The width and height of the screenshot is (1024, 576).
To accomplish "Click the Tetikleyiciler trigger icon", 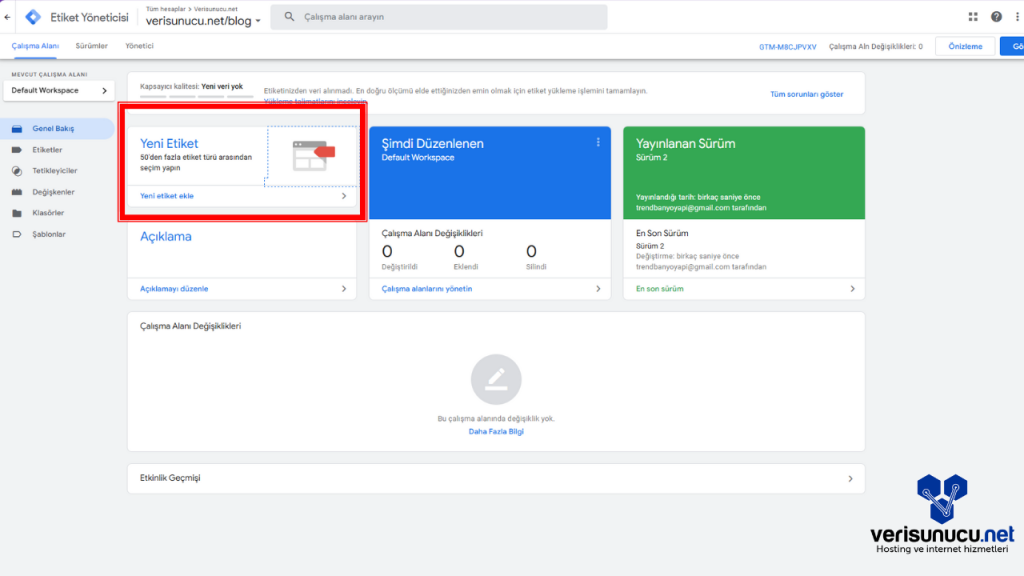I will [x=17, y=171].
